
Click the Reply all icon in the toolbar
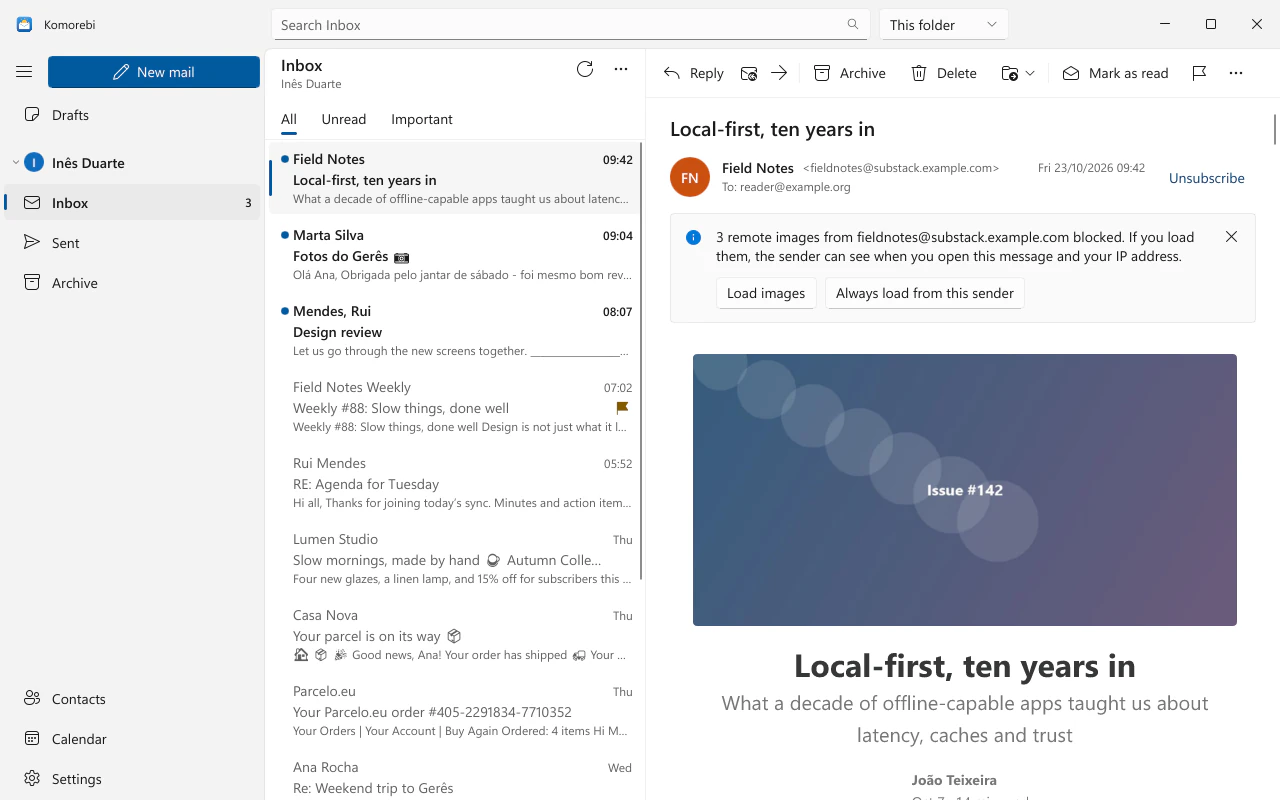749,73
